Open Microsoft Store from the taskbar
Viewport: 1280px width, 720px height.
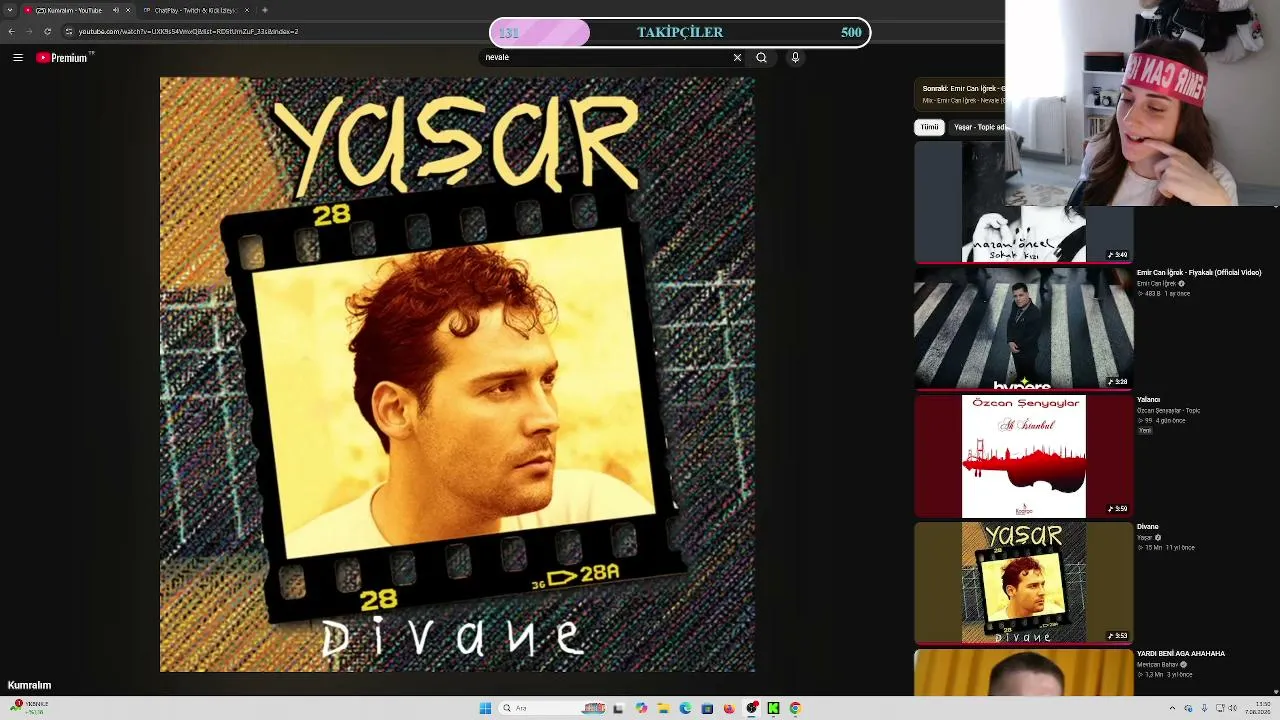tap(707, 708)
